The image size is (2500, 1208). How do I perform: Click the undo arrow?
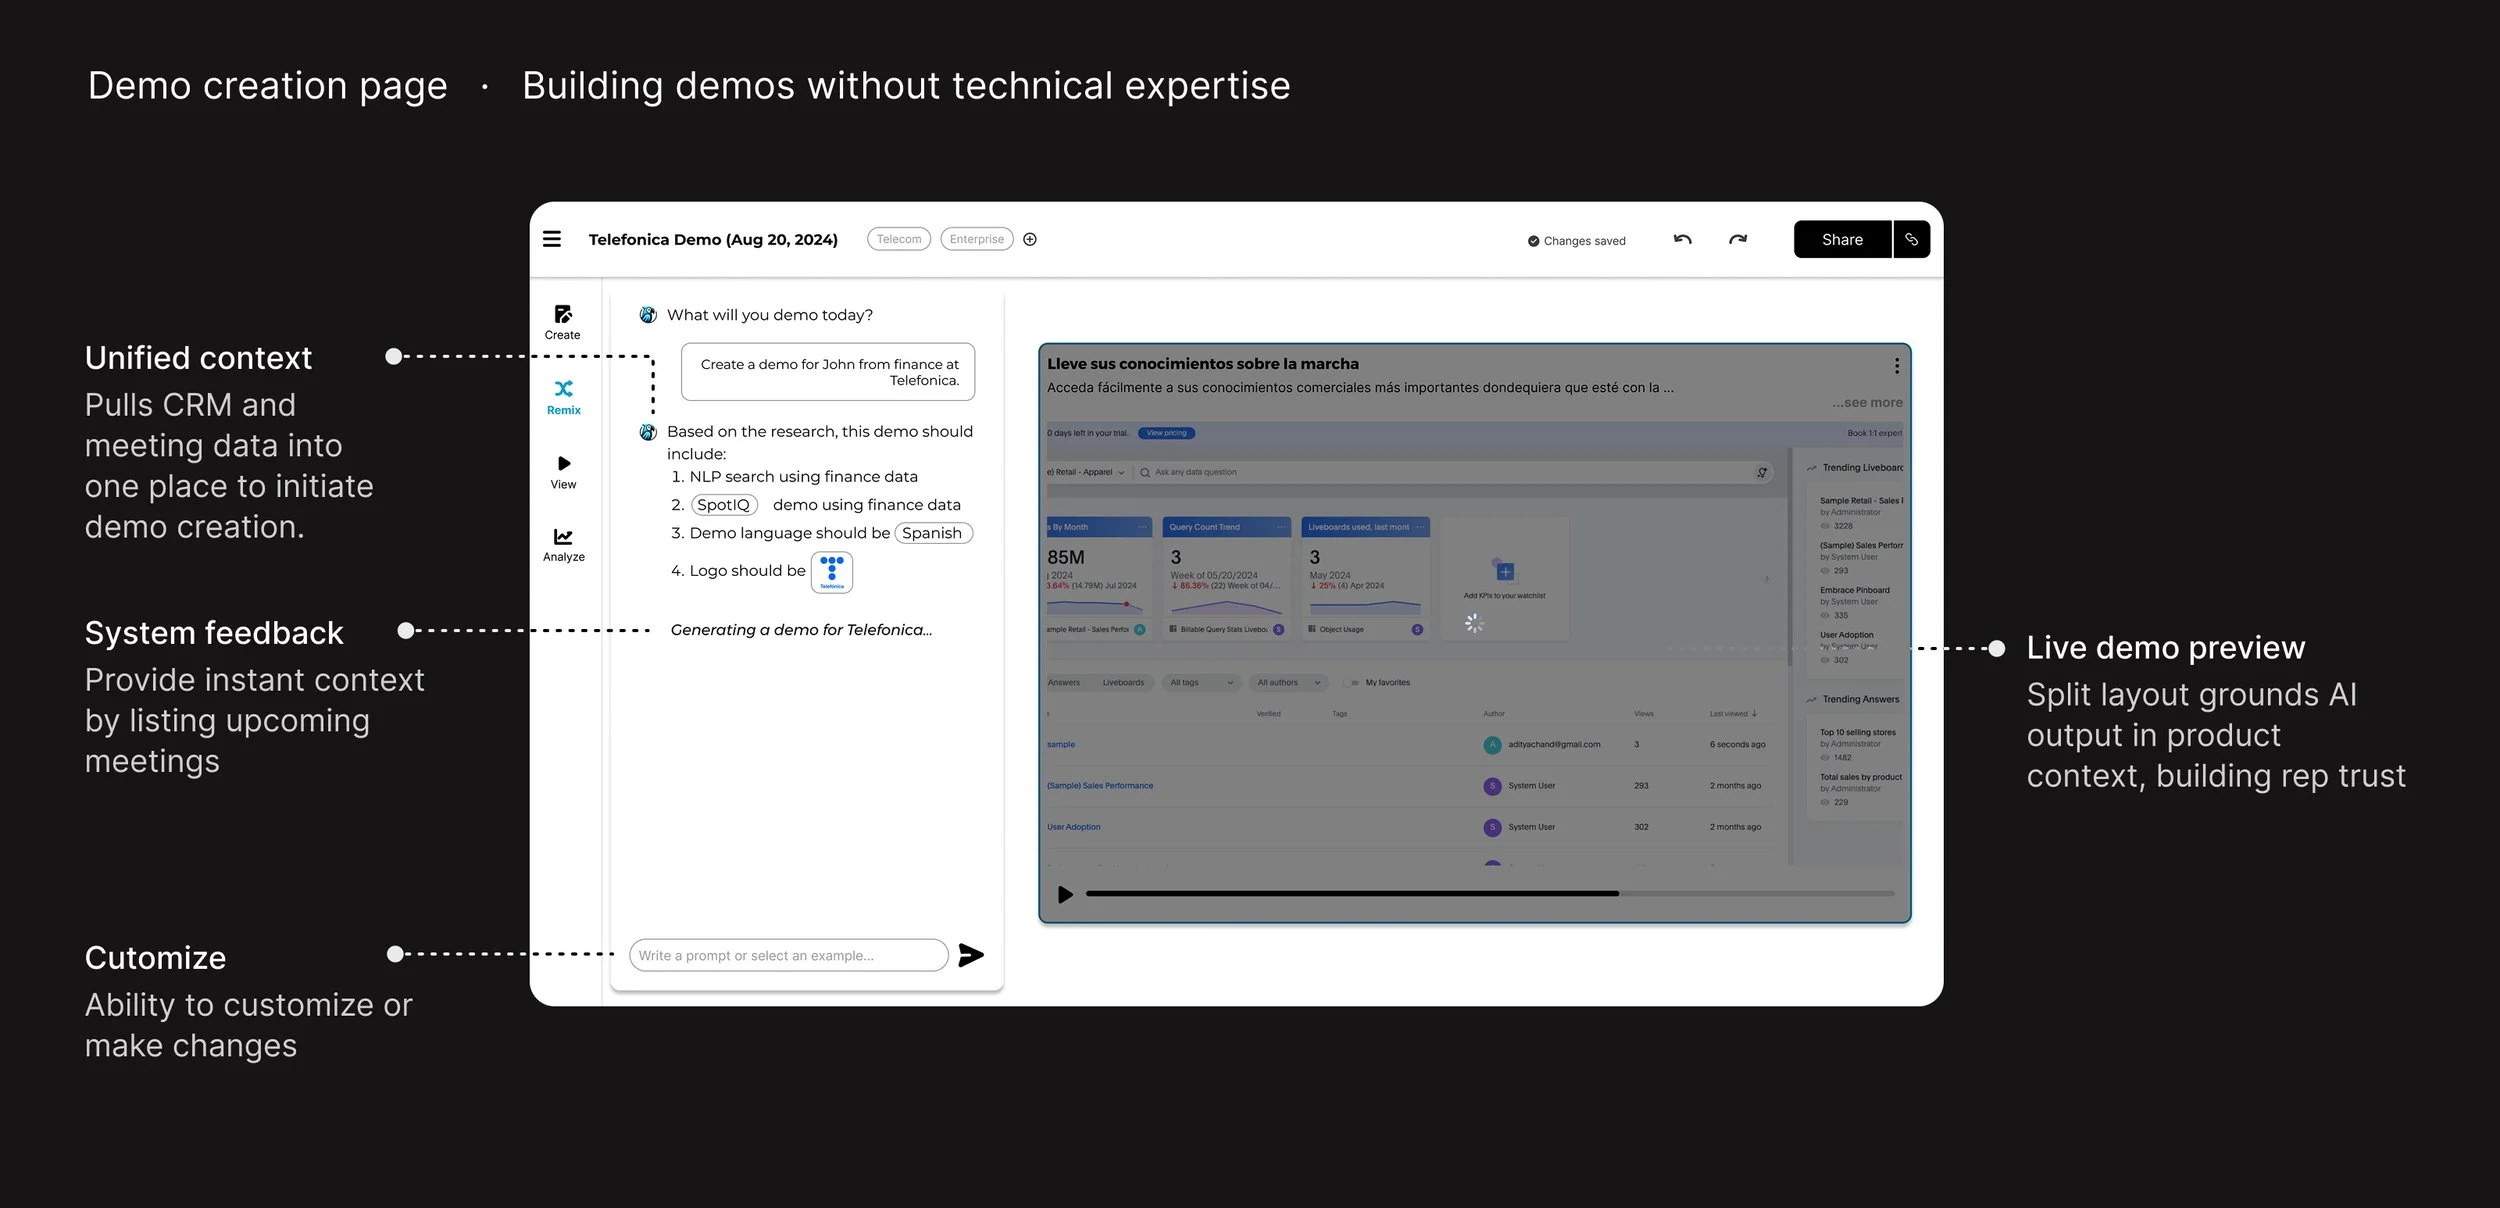tap(1682, 239)
